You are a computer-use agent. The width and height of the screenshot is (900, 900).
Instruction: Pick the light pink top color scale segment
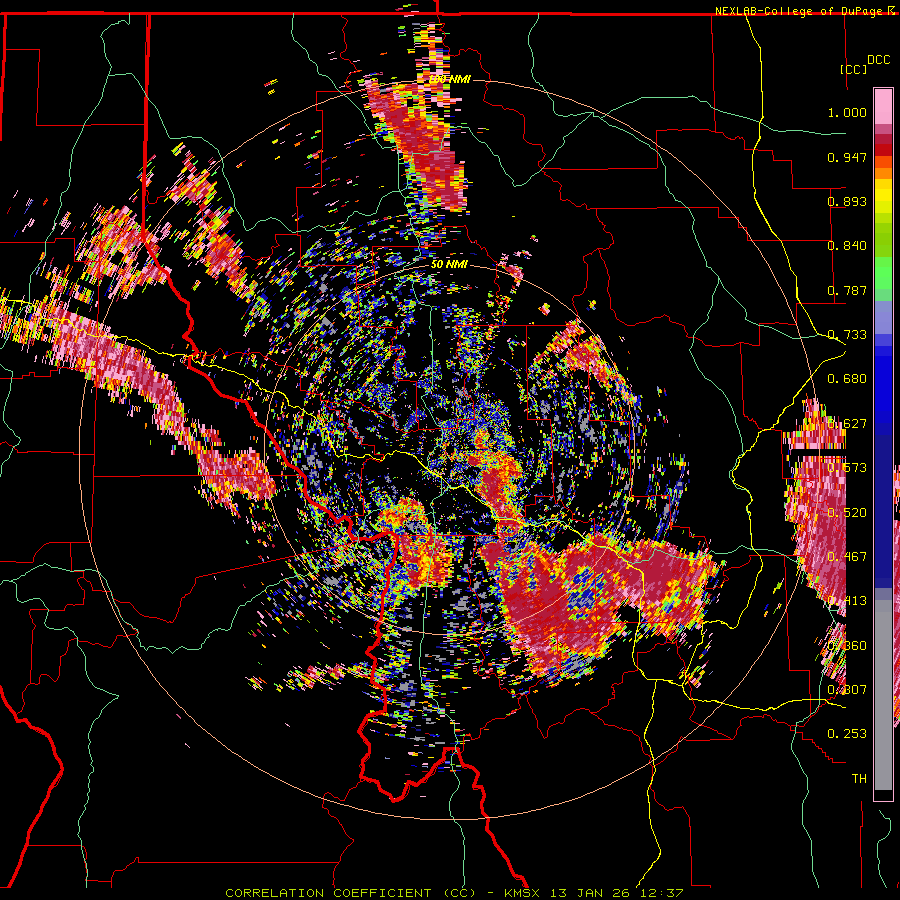point(883,107)
